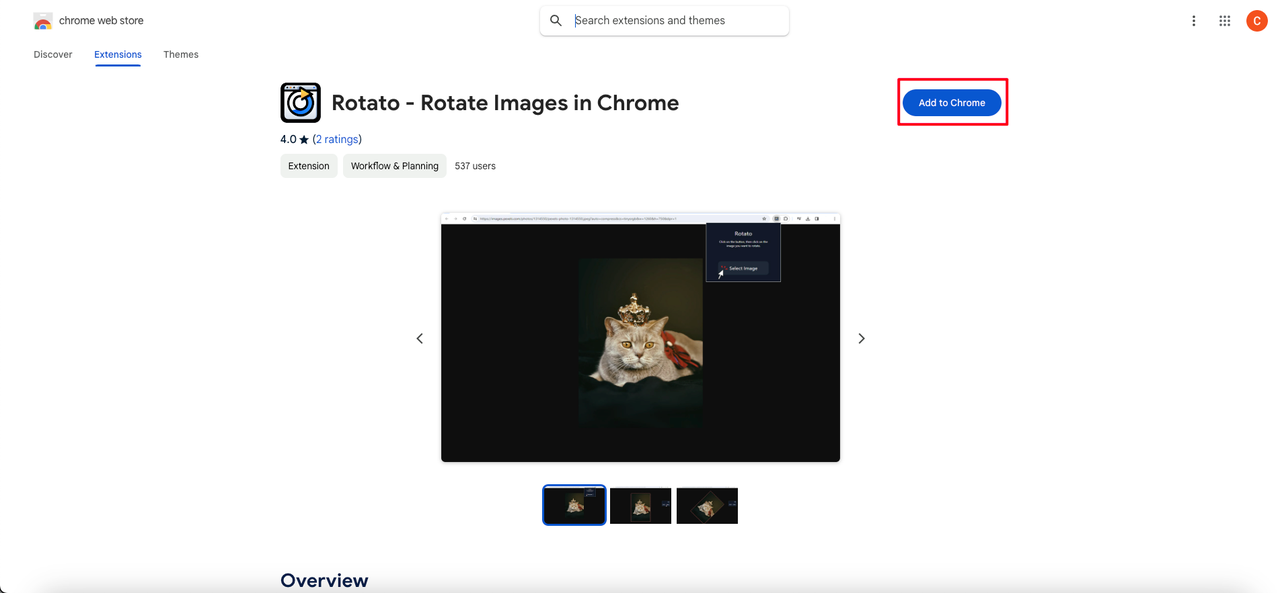Click the Workflow & Planning chip
Image resolution: width=1280 pixels, height=593 pixels.
395,166
